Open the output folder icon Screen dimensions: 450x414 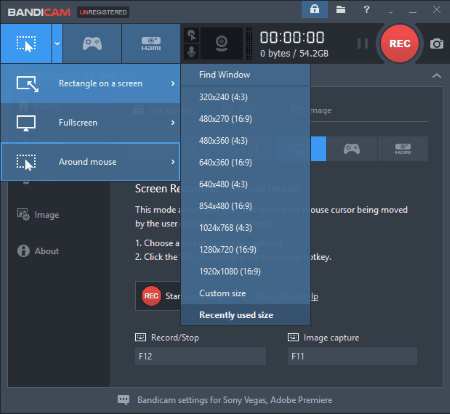340,10
